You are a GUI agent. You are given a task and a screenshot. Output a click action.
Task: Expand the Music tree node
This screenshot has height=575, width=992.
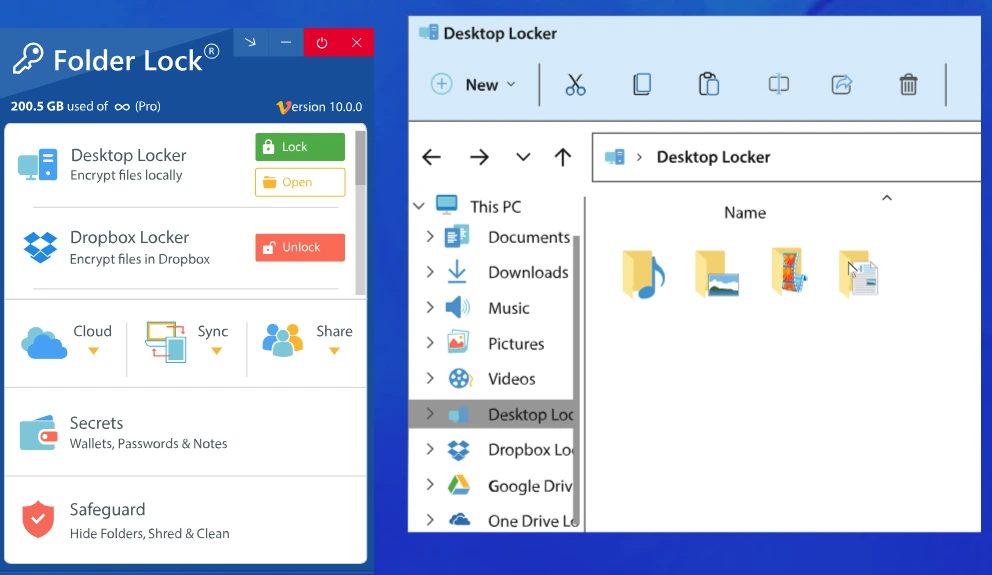(x=430, y=307)
